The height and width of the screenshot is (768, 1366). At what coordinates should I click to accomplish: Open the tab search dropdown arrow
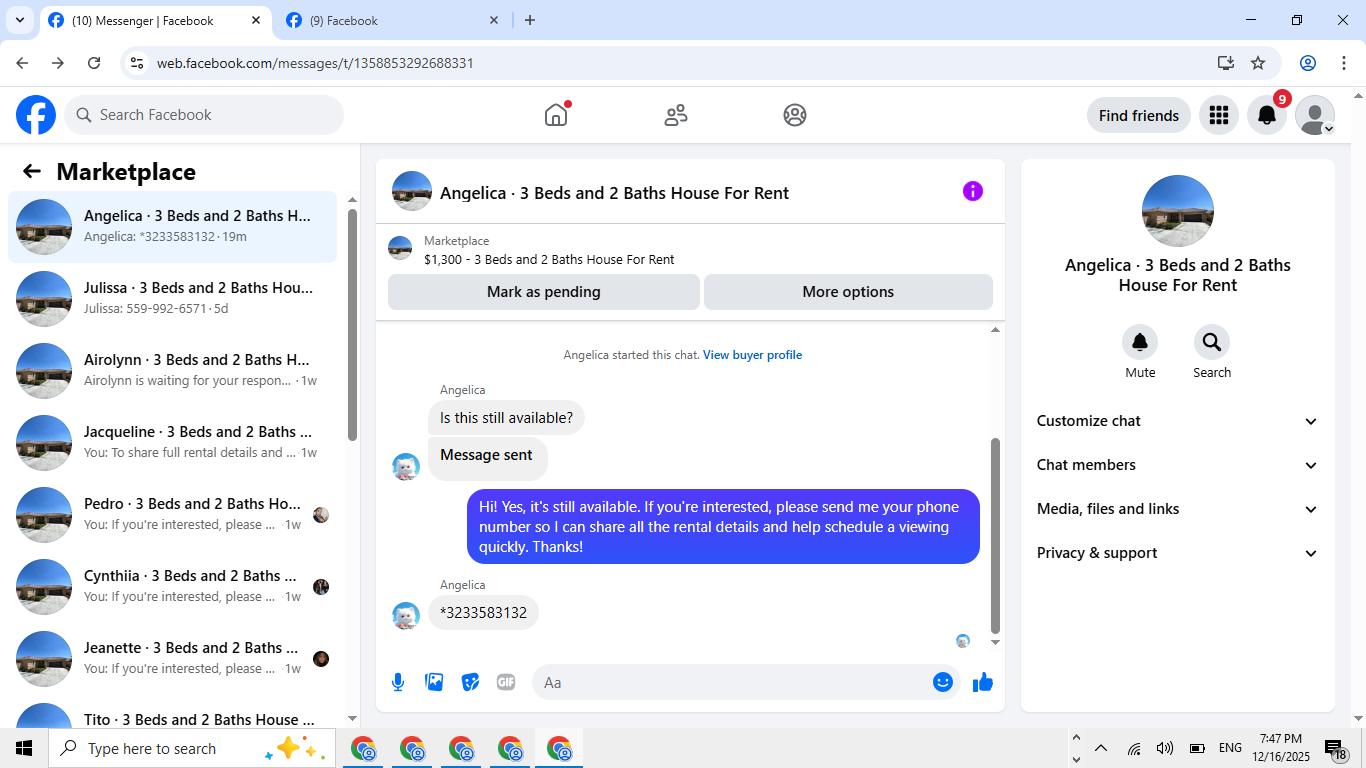coord(19,20)
